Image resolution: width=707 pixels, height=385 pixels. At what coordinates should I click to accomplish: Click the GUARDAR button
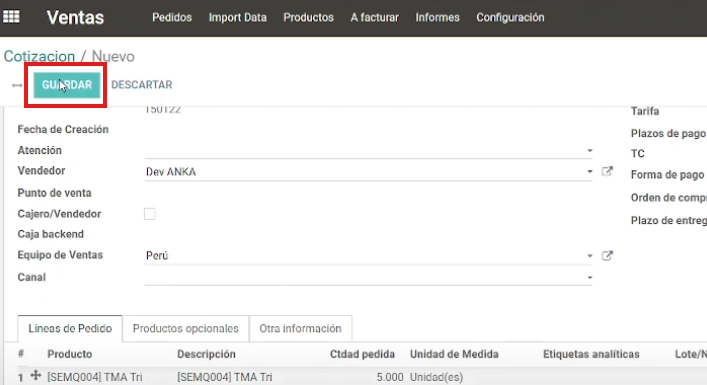tap(67, 85)
